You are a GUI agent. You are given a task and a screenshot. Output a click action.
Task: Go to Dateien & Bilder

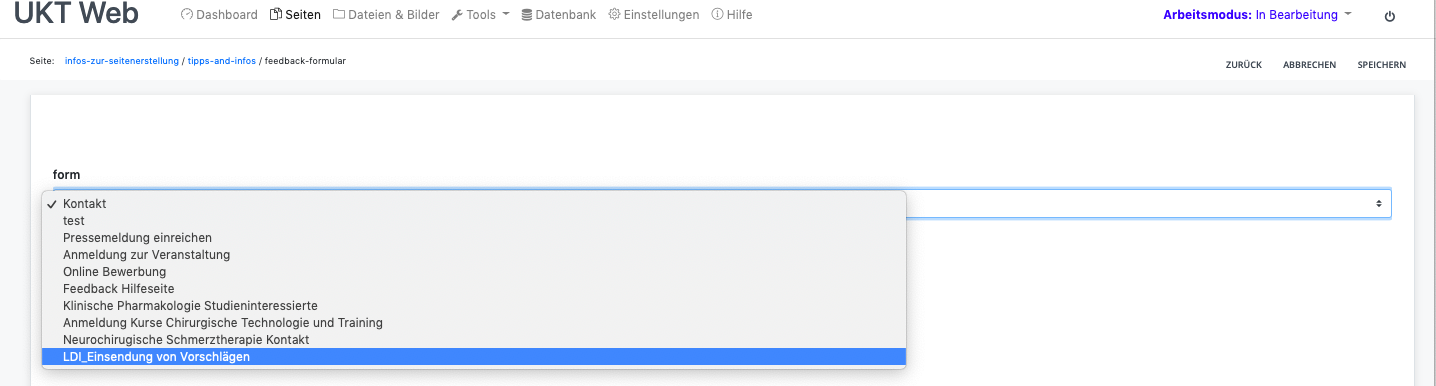386,15
